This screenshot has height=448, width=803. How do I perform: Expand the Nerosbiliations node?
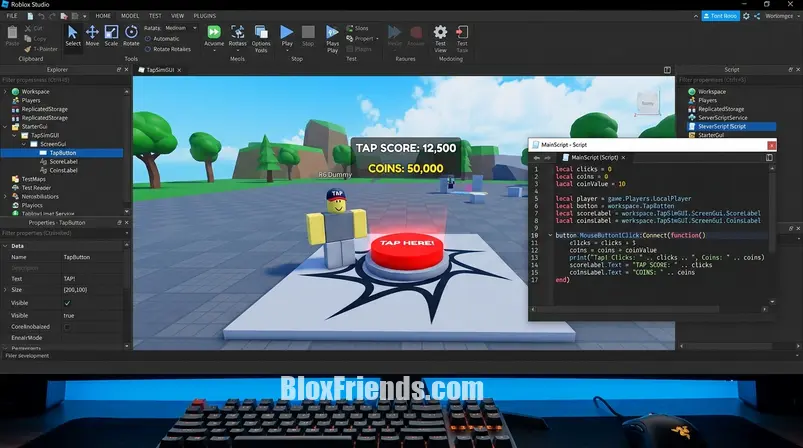pyautogui.click(x=6, y=196)
